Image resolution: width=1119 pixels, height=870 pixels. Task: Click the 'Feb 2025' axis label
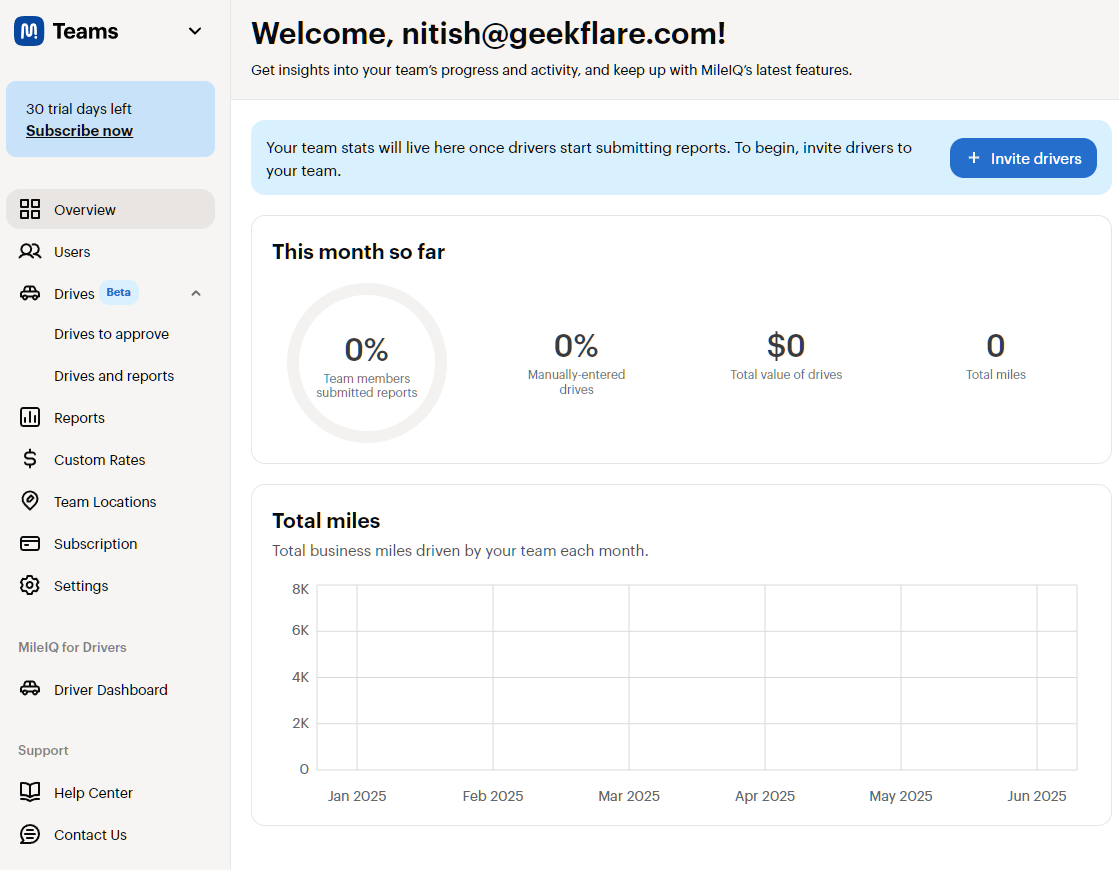click(493, 796)
